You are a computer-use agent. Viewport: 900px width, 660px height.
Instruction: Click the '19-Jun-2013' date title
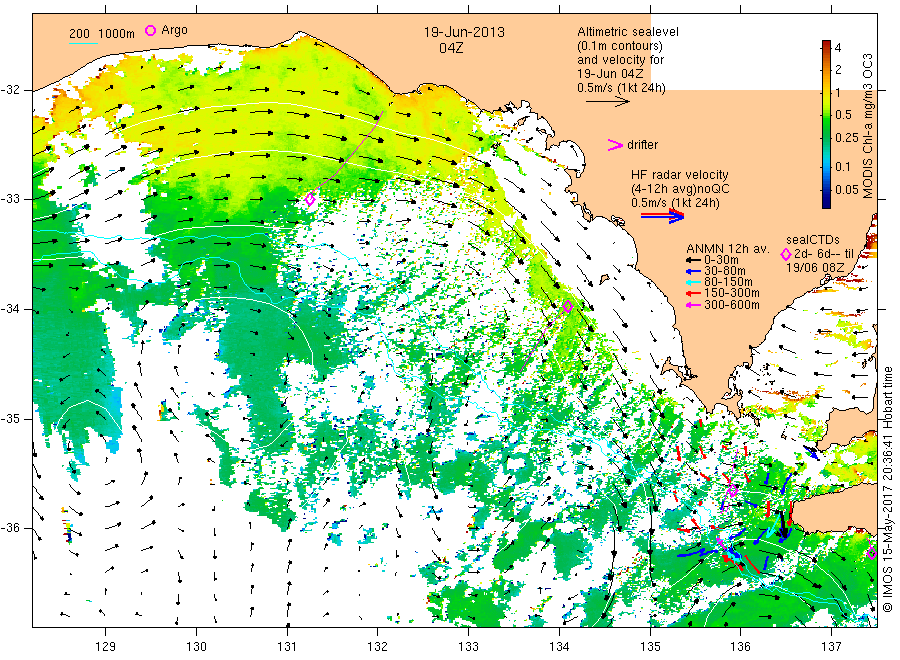464,33
